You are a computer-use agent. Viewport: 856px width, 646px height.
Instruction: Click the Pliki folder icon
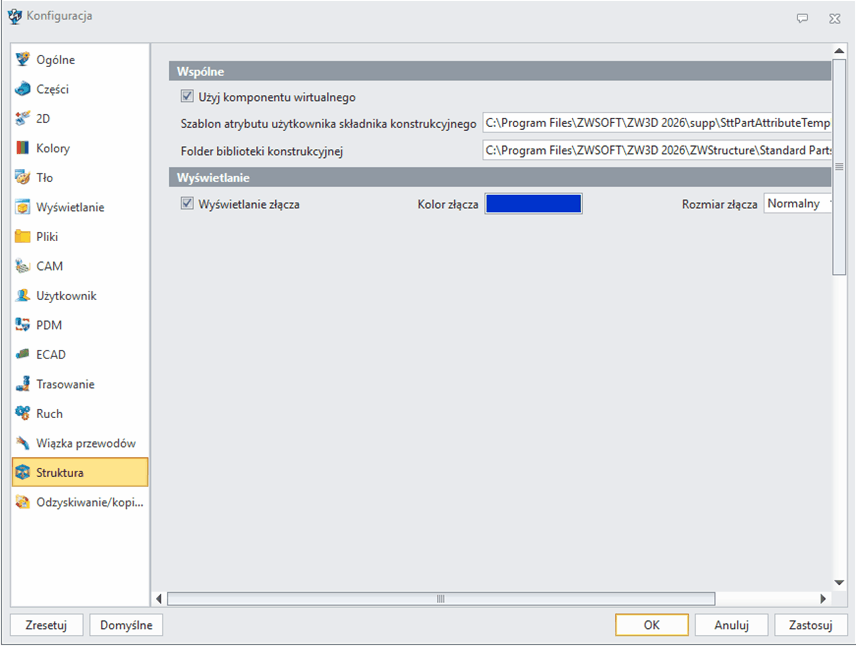click(23, 237)
